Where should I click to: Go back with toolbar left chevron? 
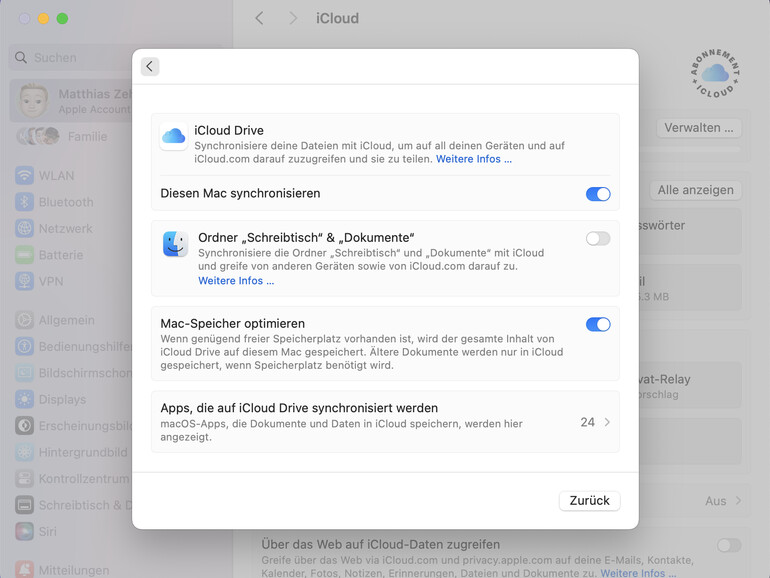click(259, 18)
